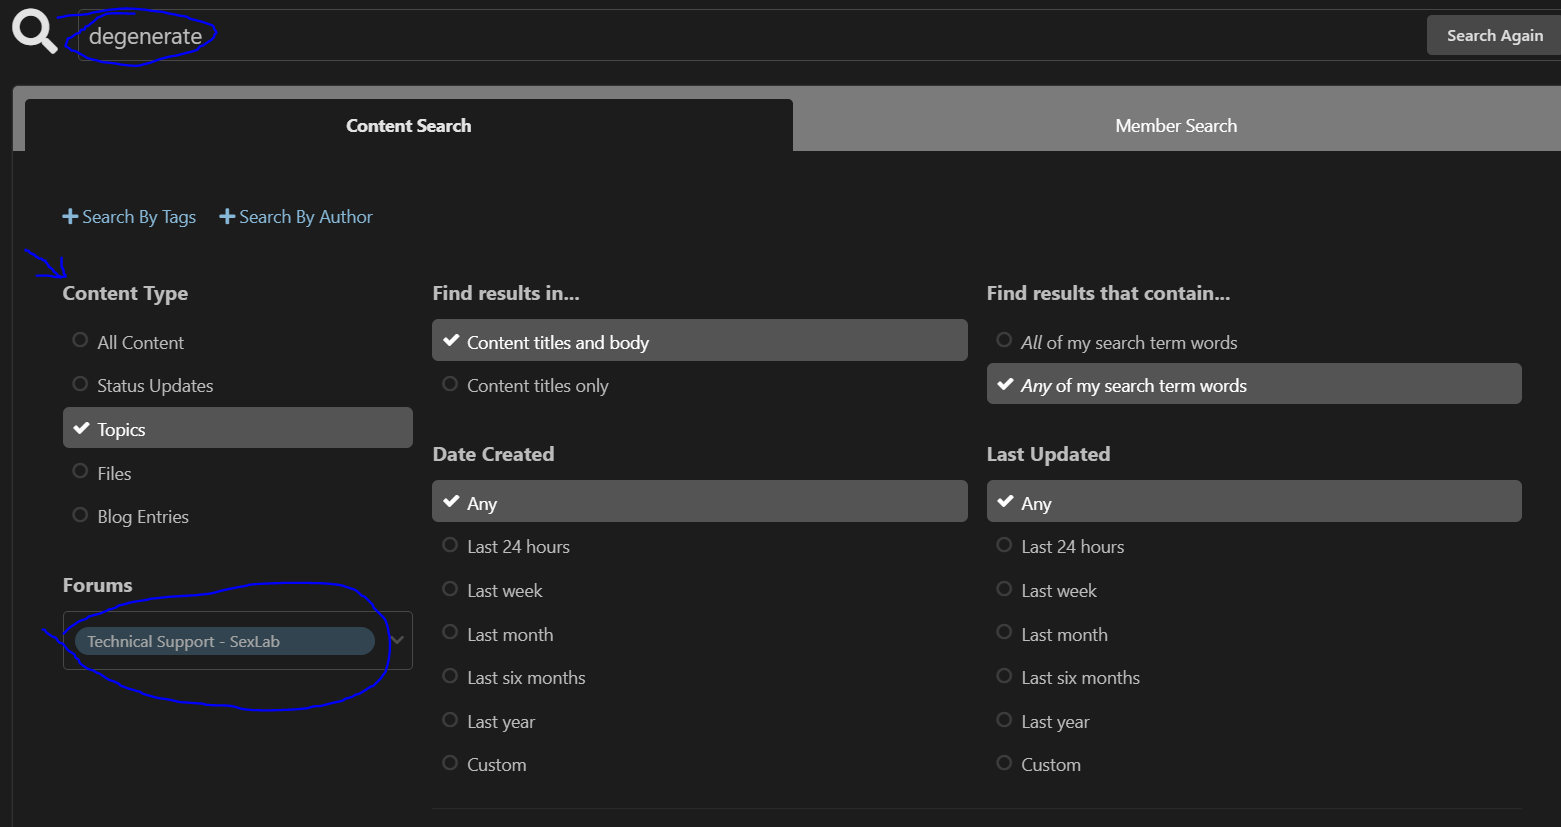Select the Topics content type option
Viewport: 1561px width, 827px height.
237,428
